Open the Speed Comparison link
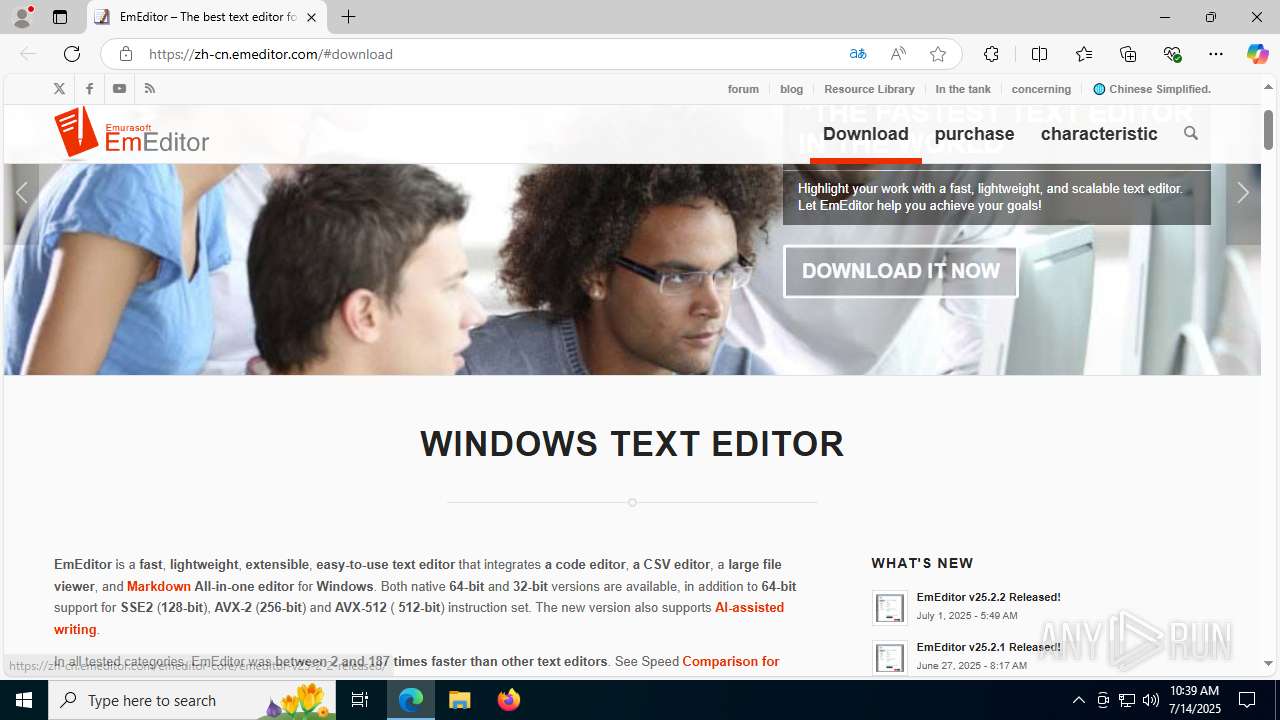The height and width of the screenshot is (720, 1280). 730,661
